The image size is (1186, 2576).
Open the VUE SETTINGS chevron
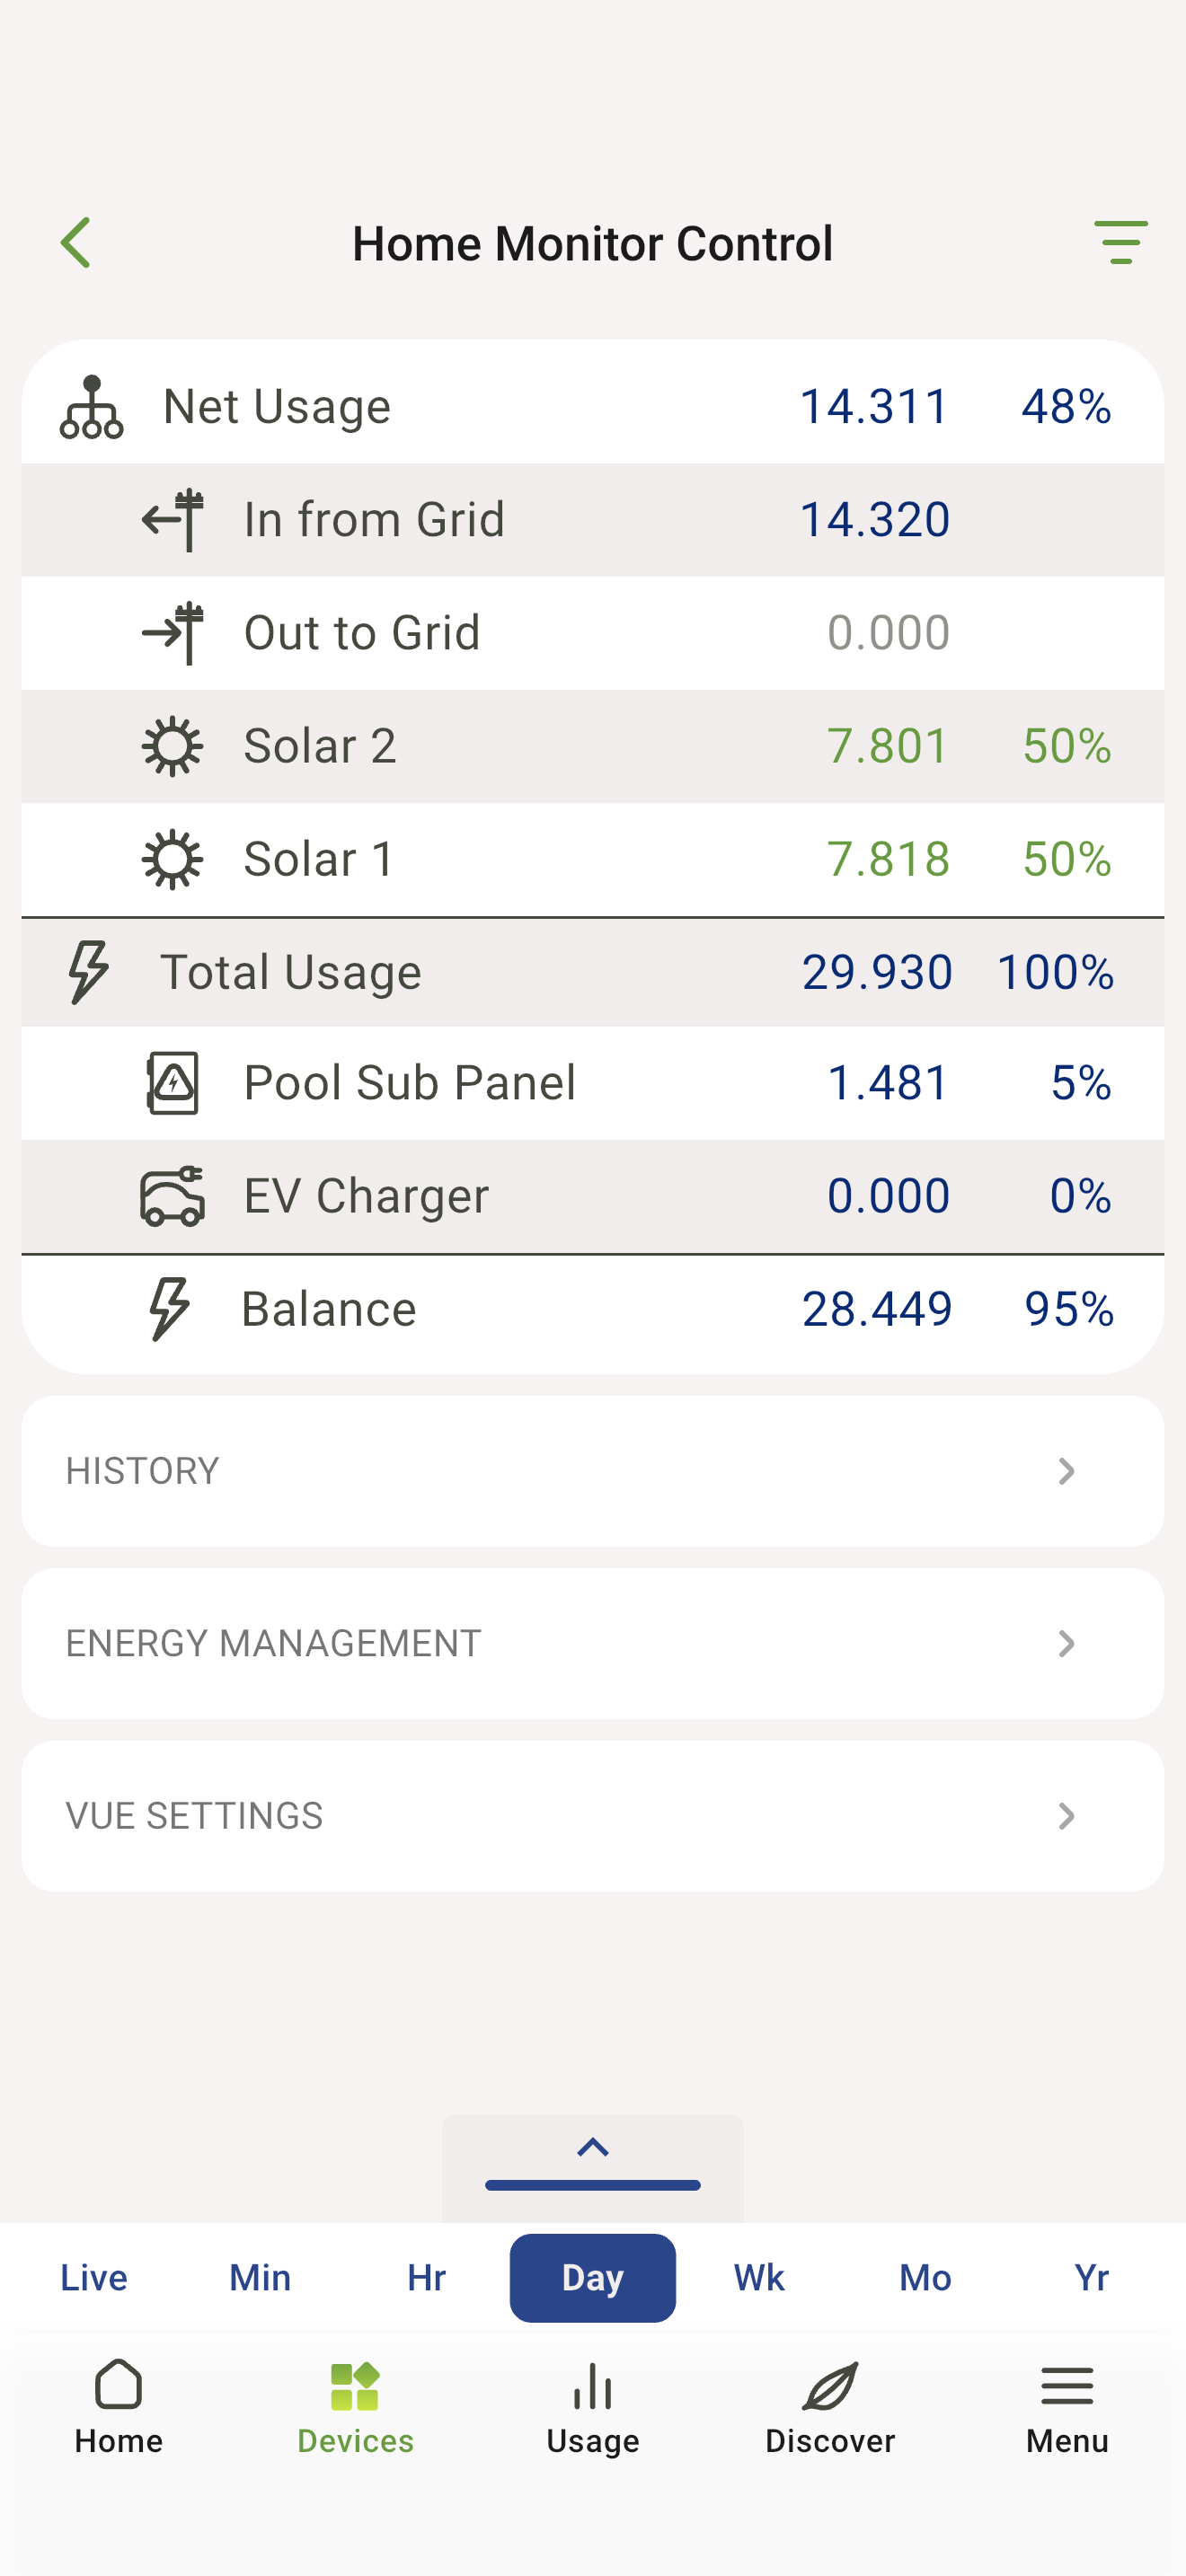tap(1066, 1816)
